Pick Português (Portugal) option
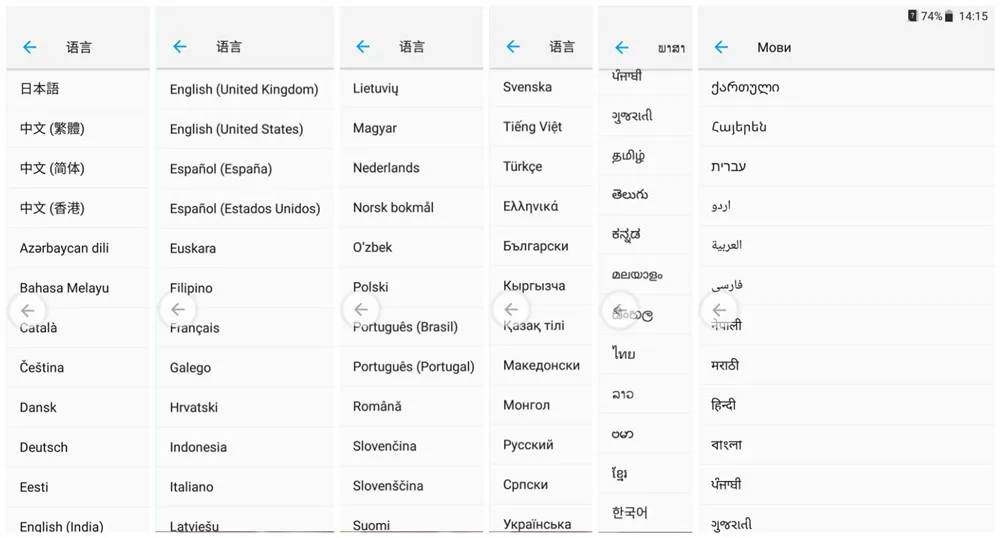1000x538 pixels. tap(411, 367)
